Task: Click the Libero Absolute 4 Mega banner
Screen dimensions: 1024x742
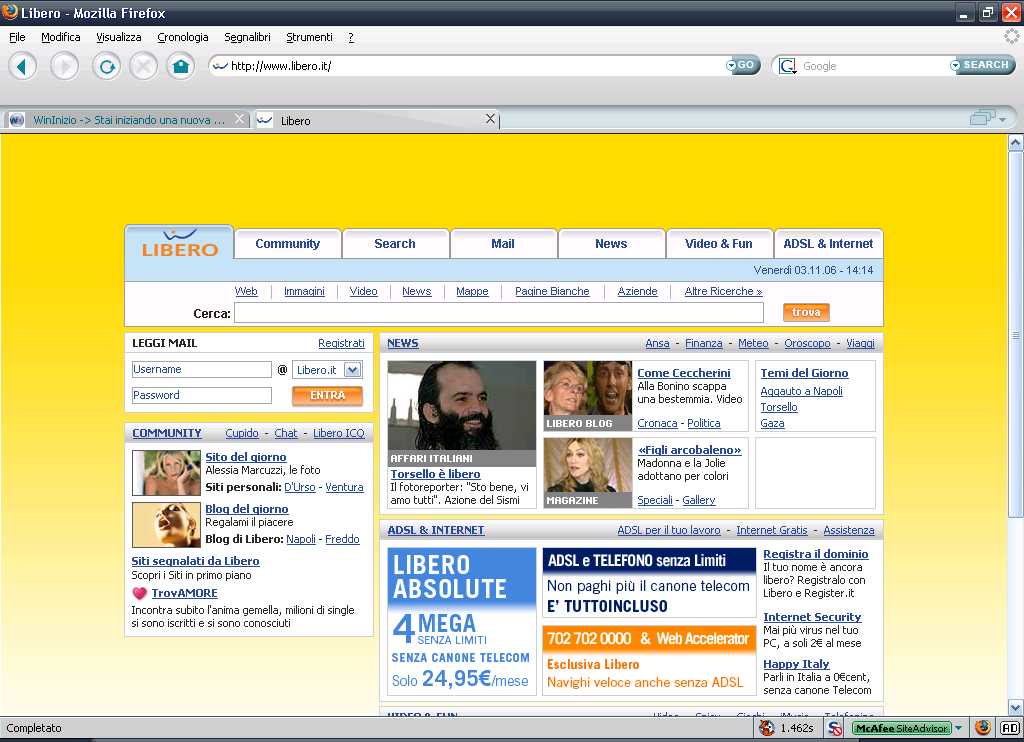Action: point(462,621)
